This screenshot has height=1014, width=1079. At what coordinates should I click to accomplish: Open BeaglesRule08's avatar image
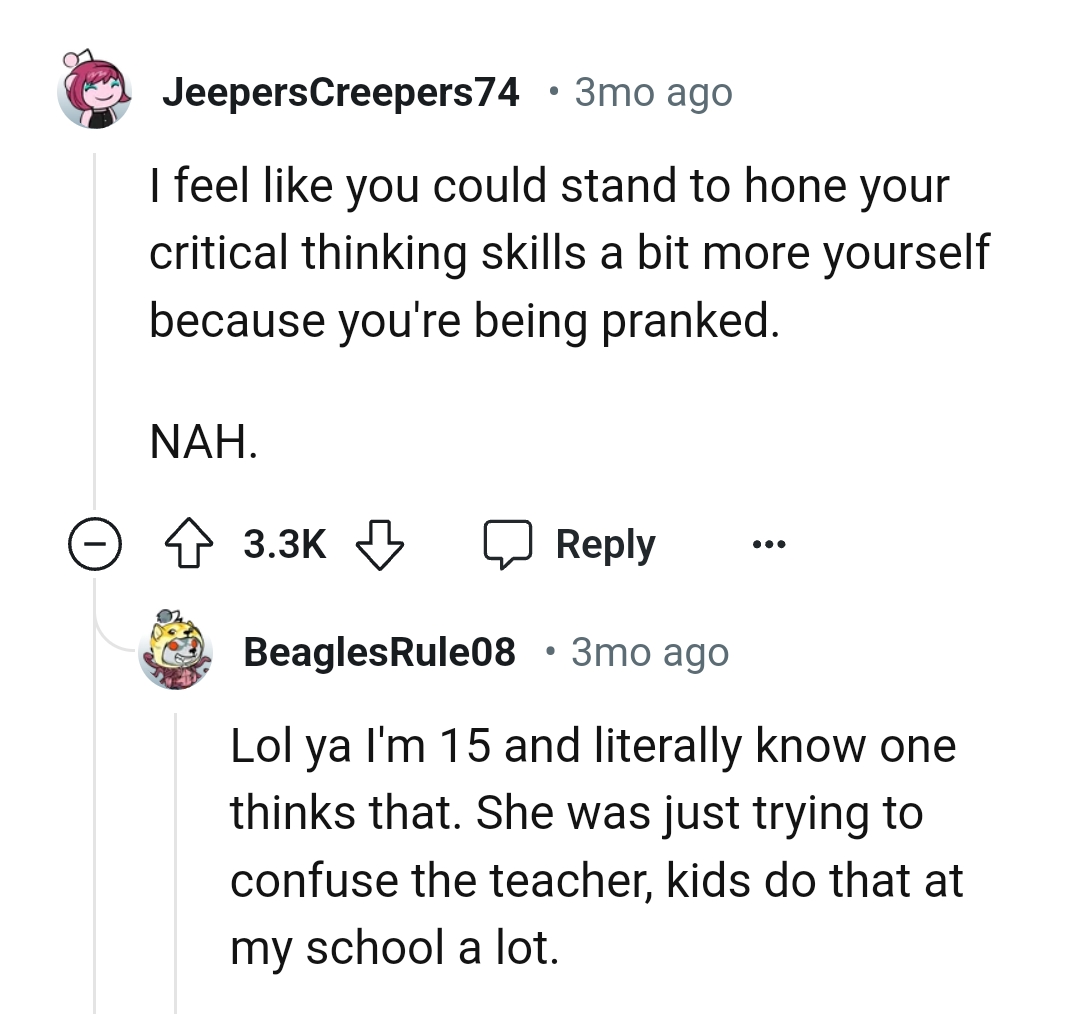(x=178, y=653)
